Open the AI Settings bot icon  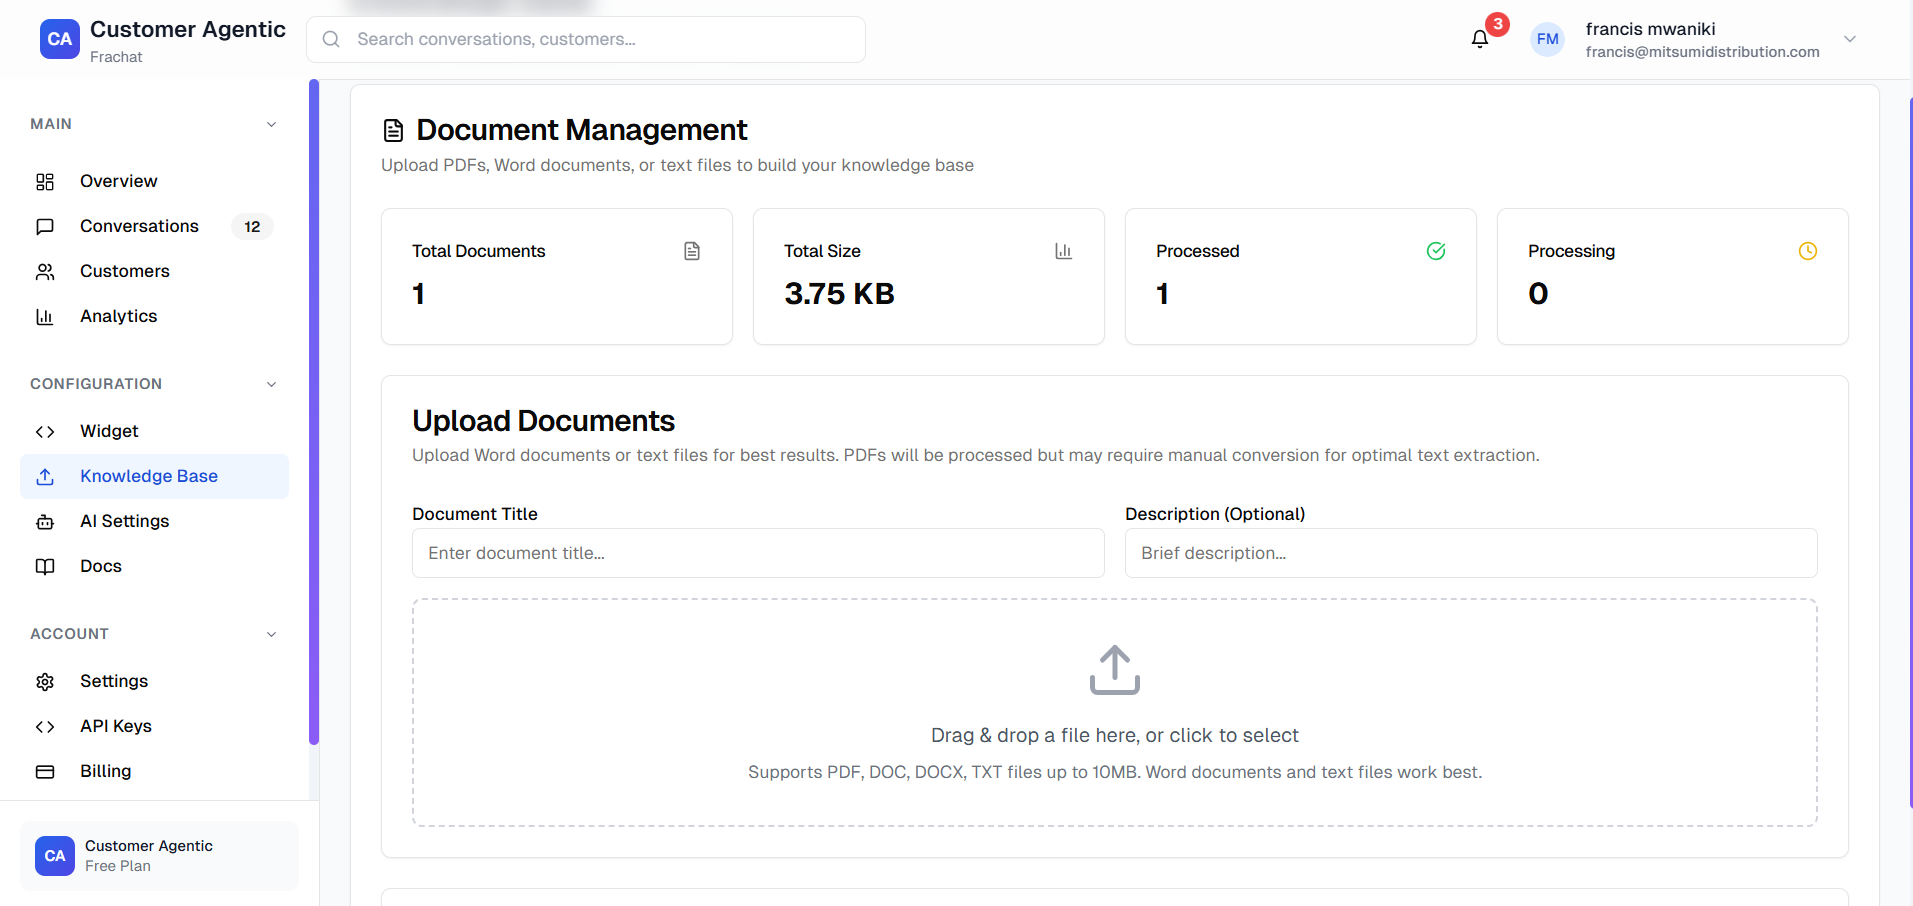pos(45,521)
